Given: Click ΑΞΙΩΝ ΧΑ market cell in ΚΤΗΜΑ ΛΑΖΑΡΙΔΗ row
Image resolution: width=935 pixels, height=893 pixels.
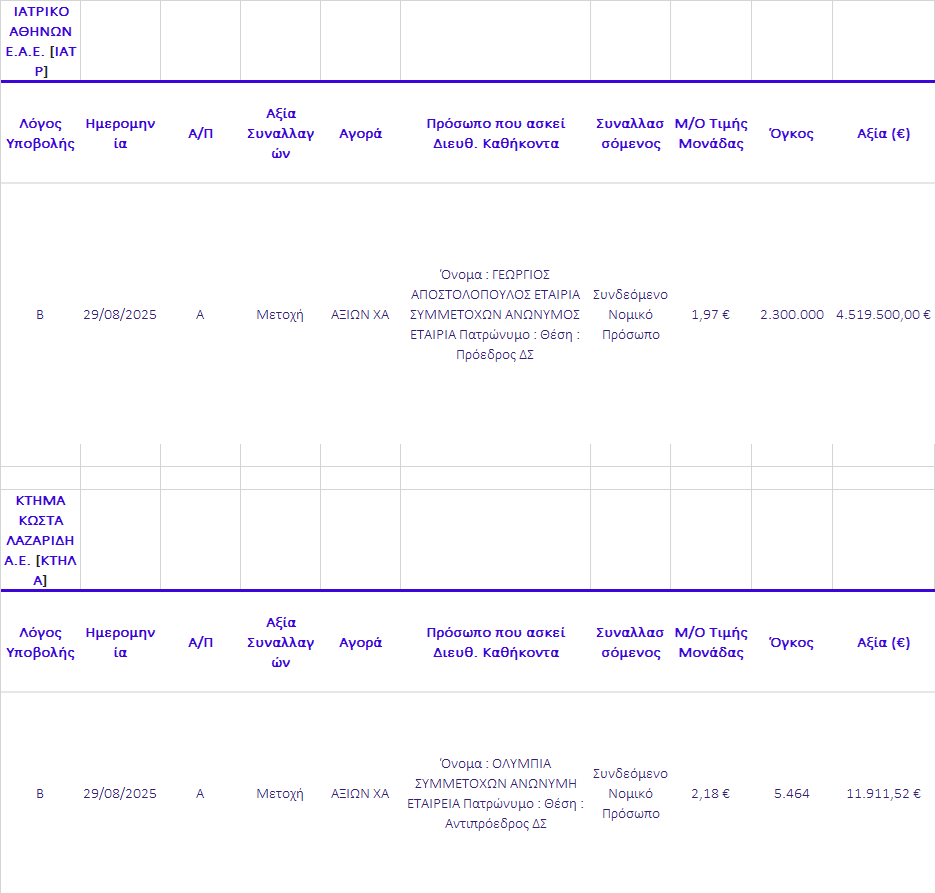Looking at the screenshot, I should click(x=360, y=794).
